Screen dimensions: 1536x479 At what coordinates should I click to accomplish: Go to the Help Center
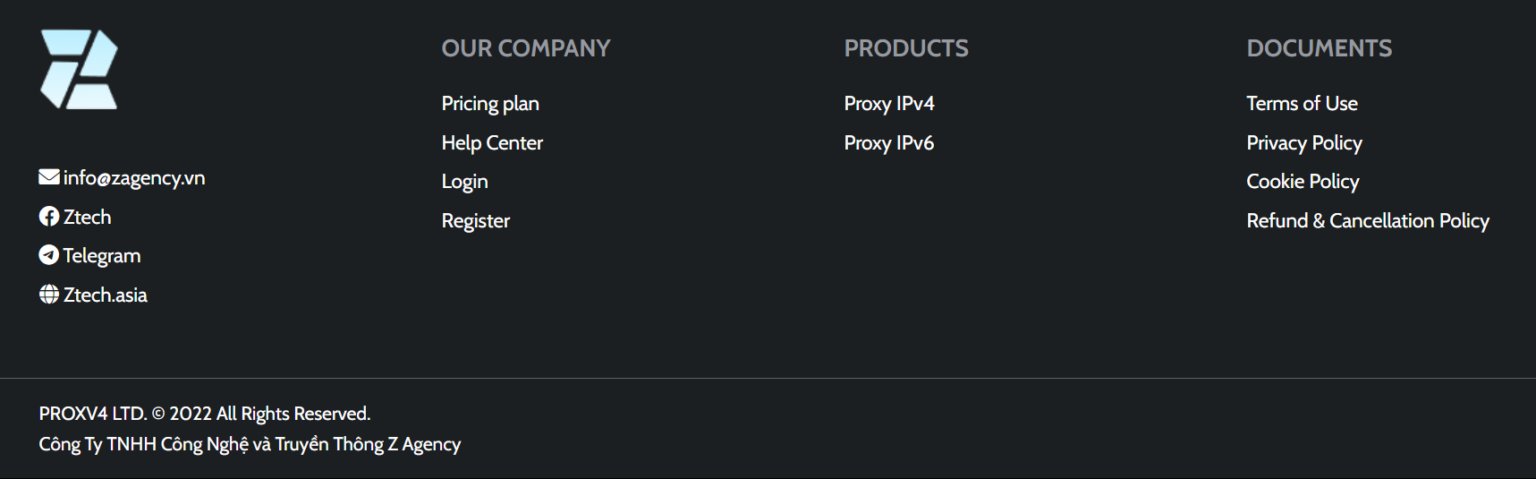pyautogui.click(x=492, y=143)
